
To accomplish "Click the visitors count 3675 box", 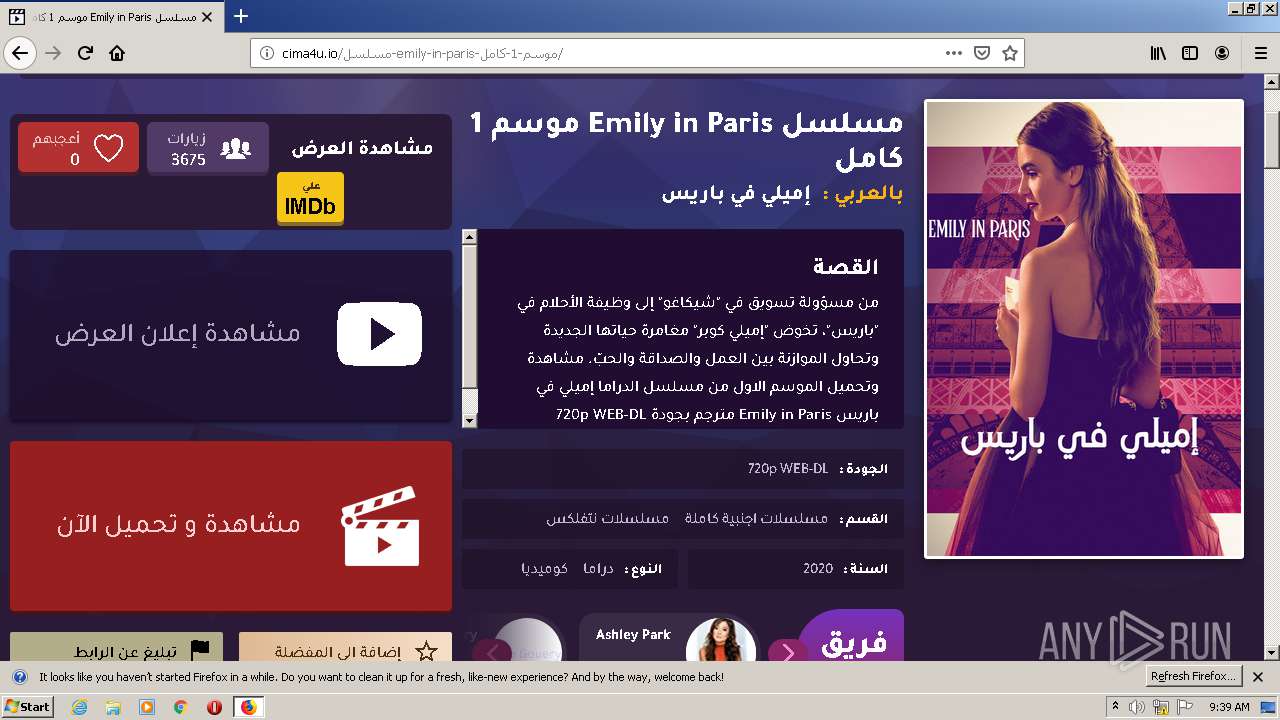I will click(x=208, y=148).
